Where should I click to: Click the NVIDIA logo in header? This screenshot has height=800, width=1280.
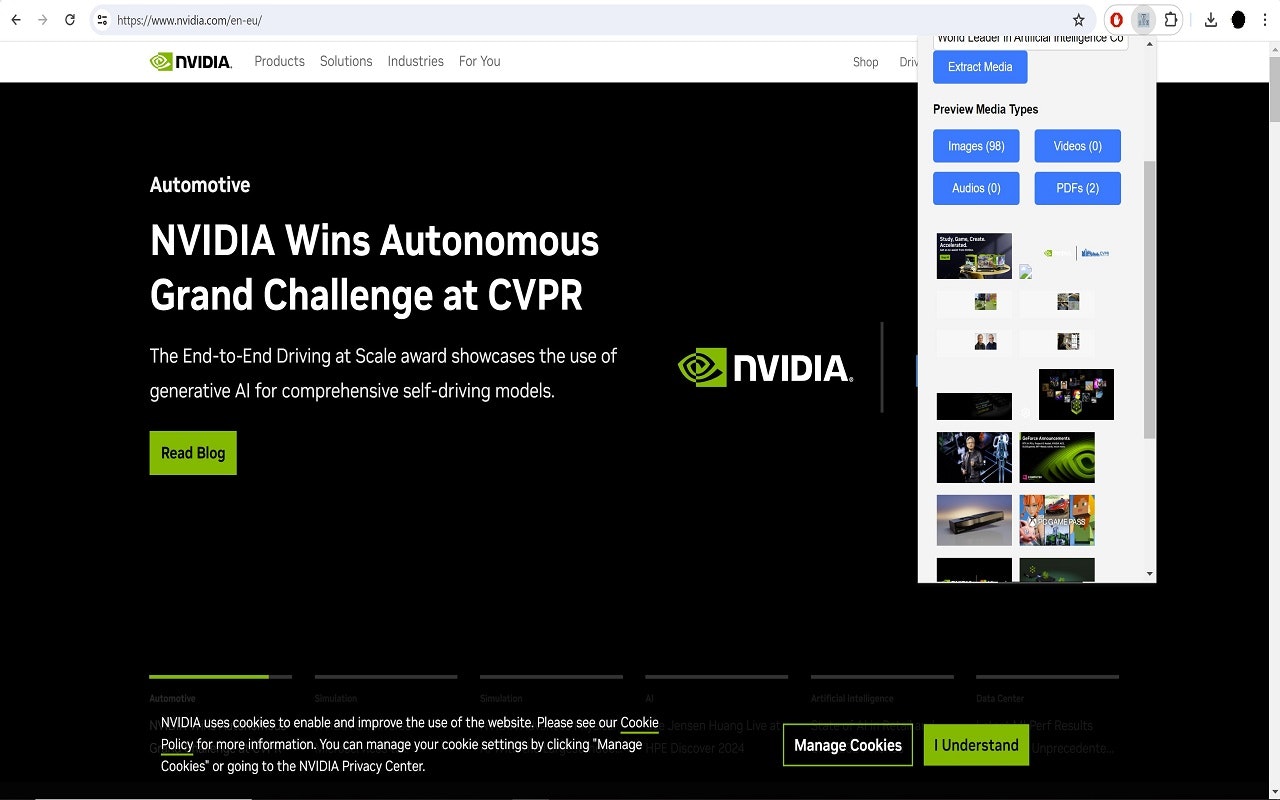pyautogui.click(x=191, y=61)
